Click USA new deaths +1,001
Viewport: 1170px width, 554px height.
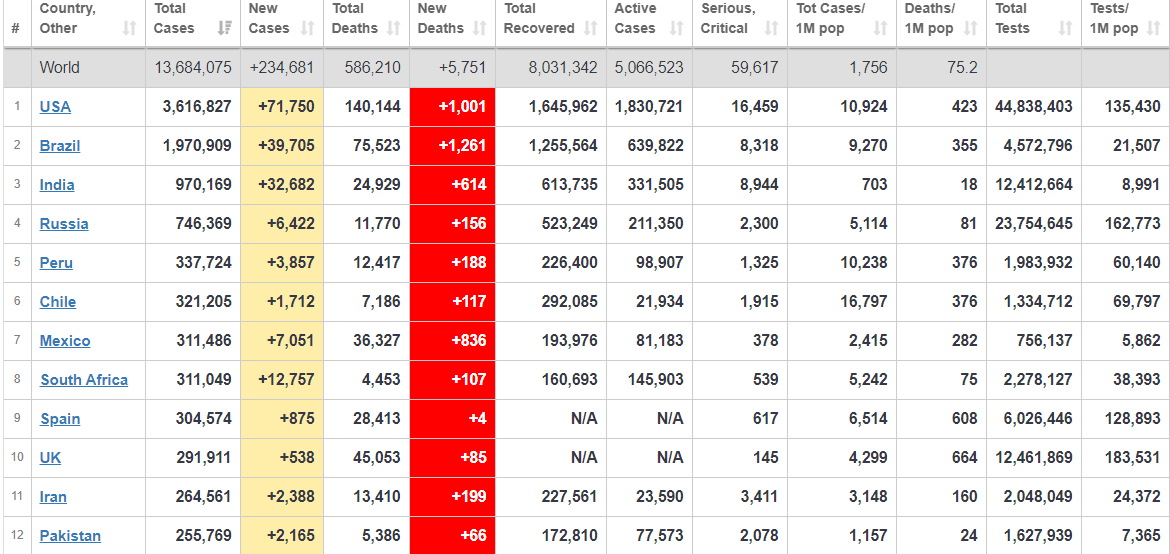[463, 107]
